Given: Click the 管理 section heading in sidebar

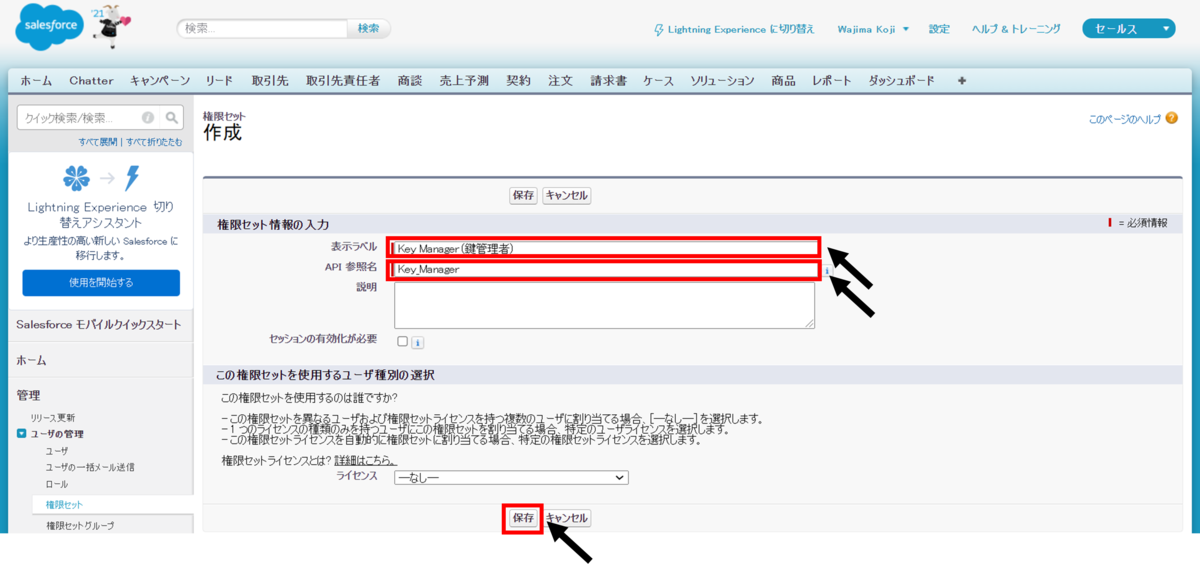Looking at the screenshot, I should (28, 395).
